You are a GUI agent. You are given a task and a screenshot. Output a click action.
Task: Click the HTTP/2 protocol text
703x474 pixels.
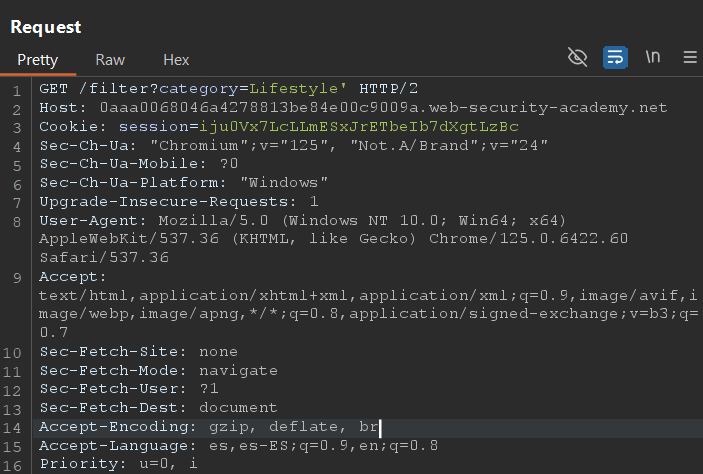[388, 89]
